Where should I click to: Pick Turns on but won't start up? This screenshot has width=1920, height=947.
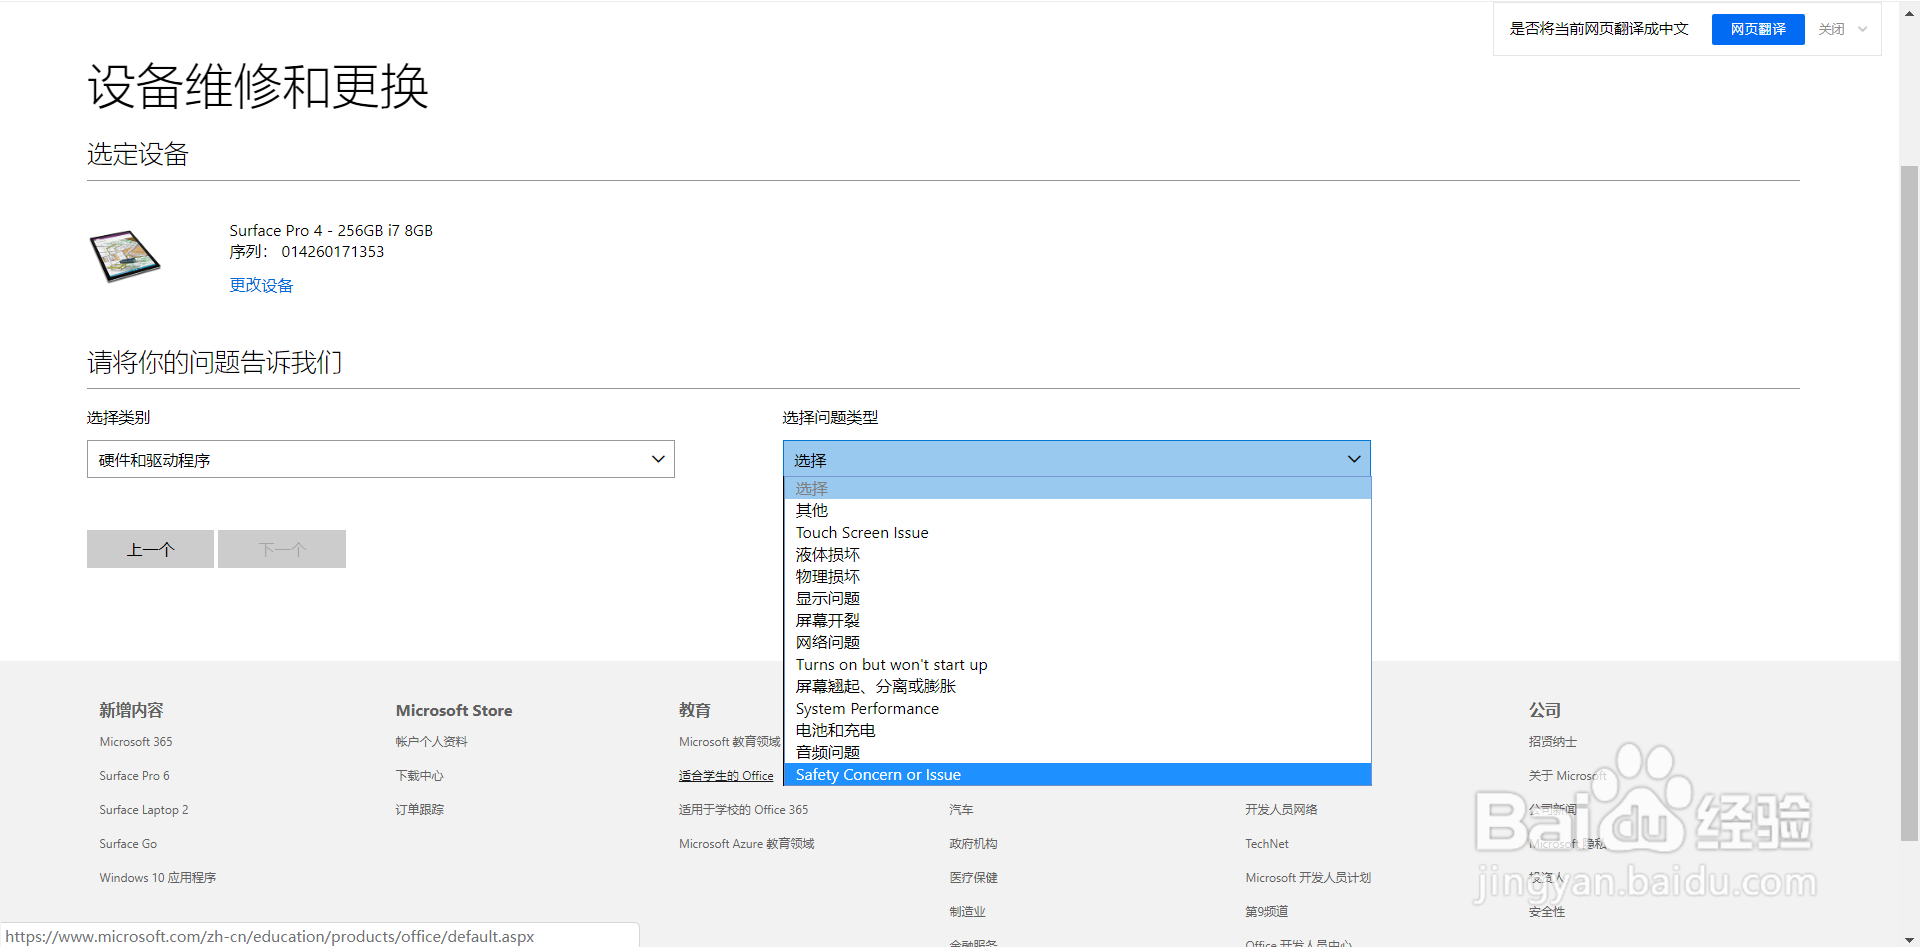coord(1077,664)
